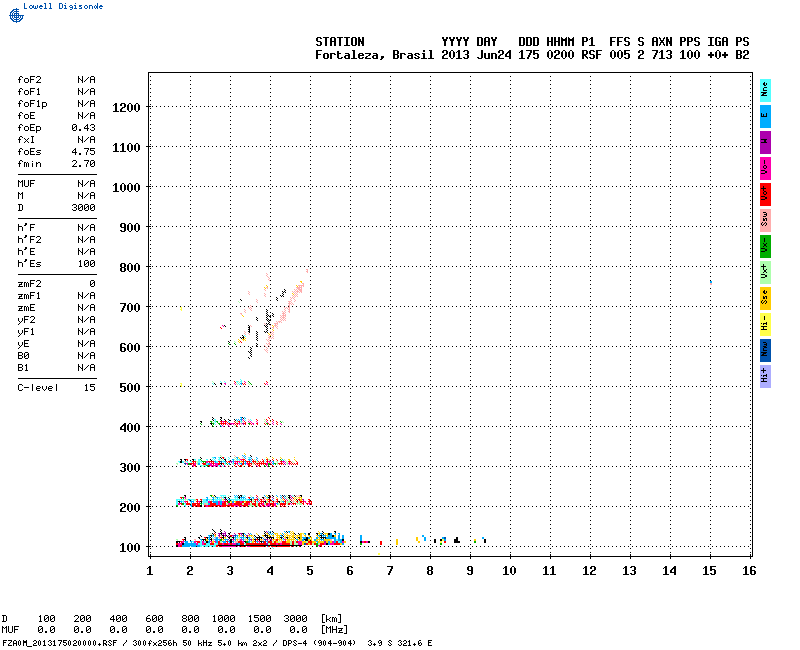Click the foF2 parameter label
This screenshot has height=650, width=800.
pyautogui.click(x=29, y=80)
